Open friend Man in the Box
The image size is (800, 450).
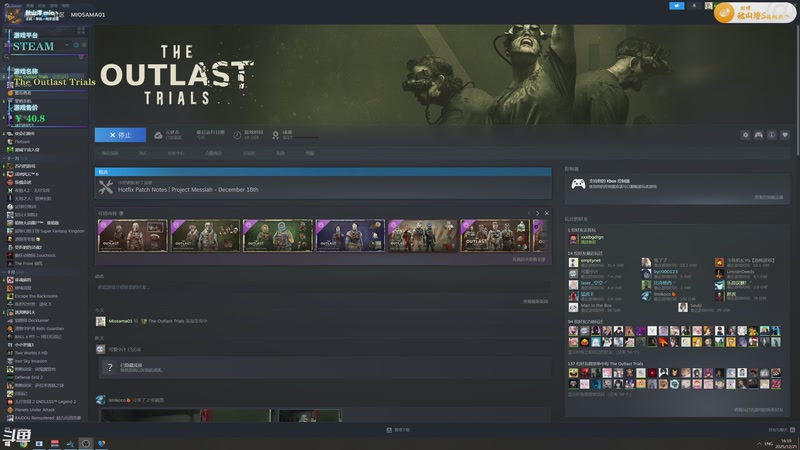596,305
